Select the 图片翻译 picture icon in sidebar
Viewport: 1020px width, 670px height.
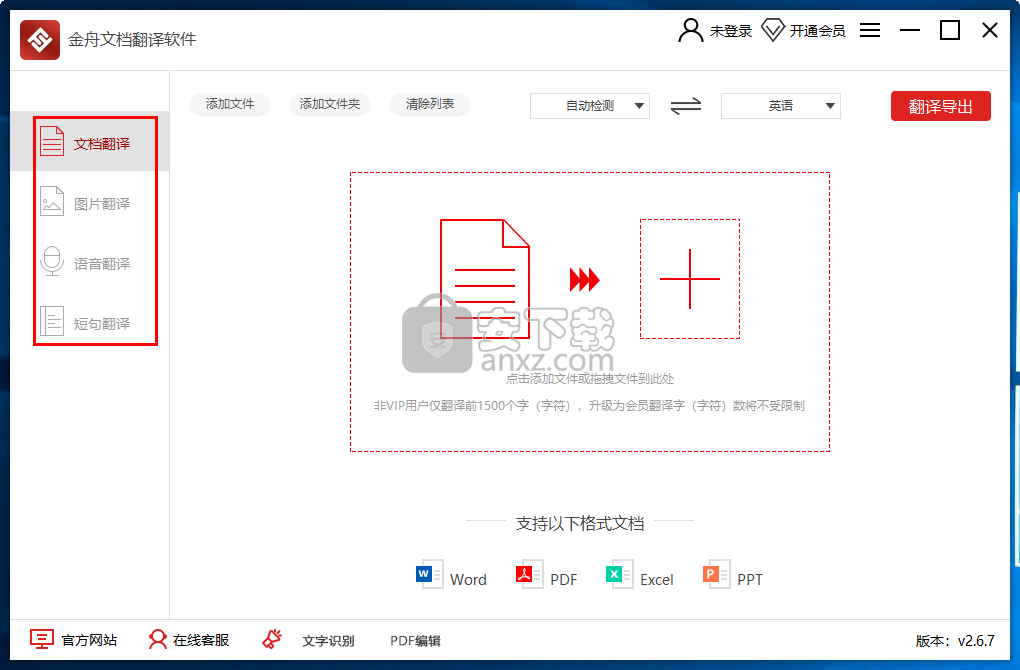coord(52,201)
